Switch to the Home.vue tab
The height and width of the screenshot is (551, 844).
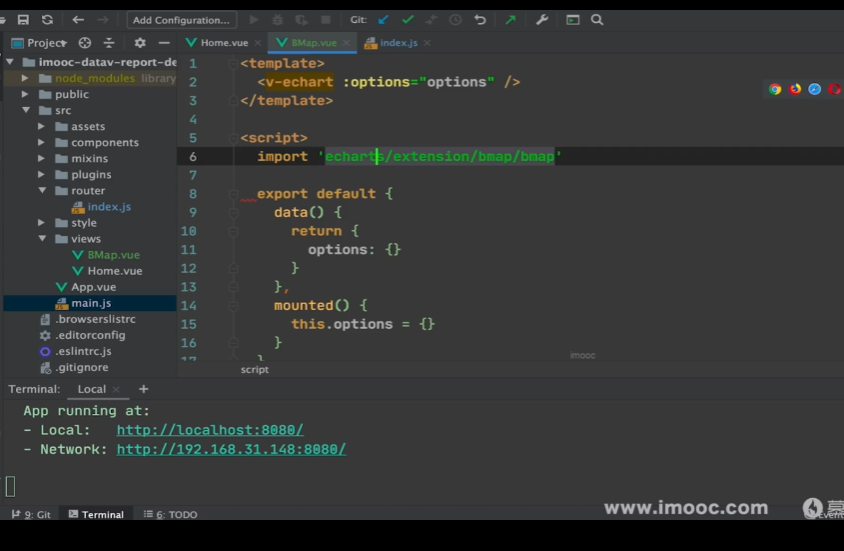click(x=223, y=43)
